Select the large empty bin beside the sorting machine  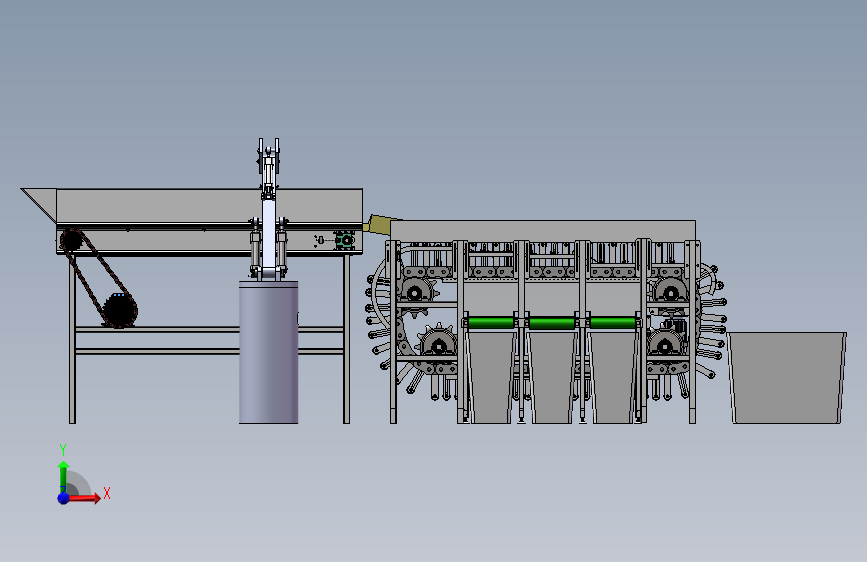[x=786, y=378]
